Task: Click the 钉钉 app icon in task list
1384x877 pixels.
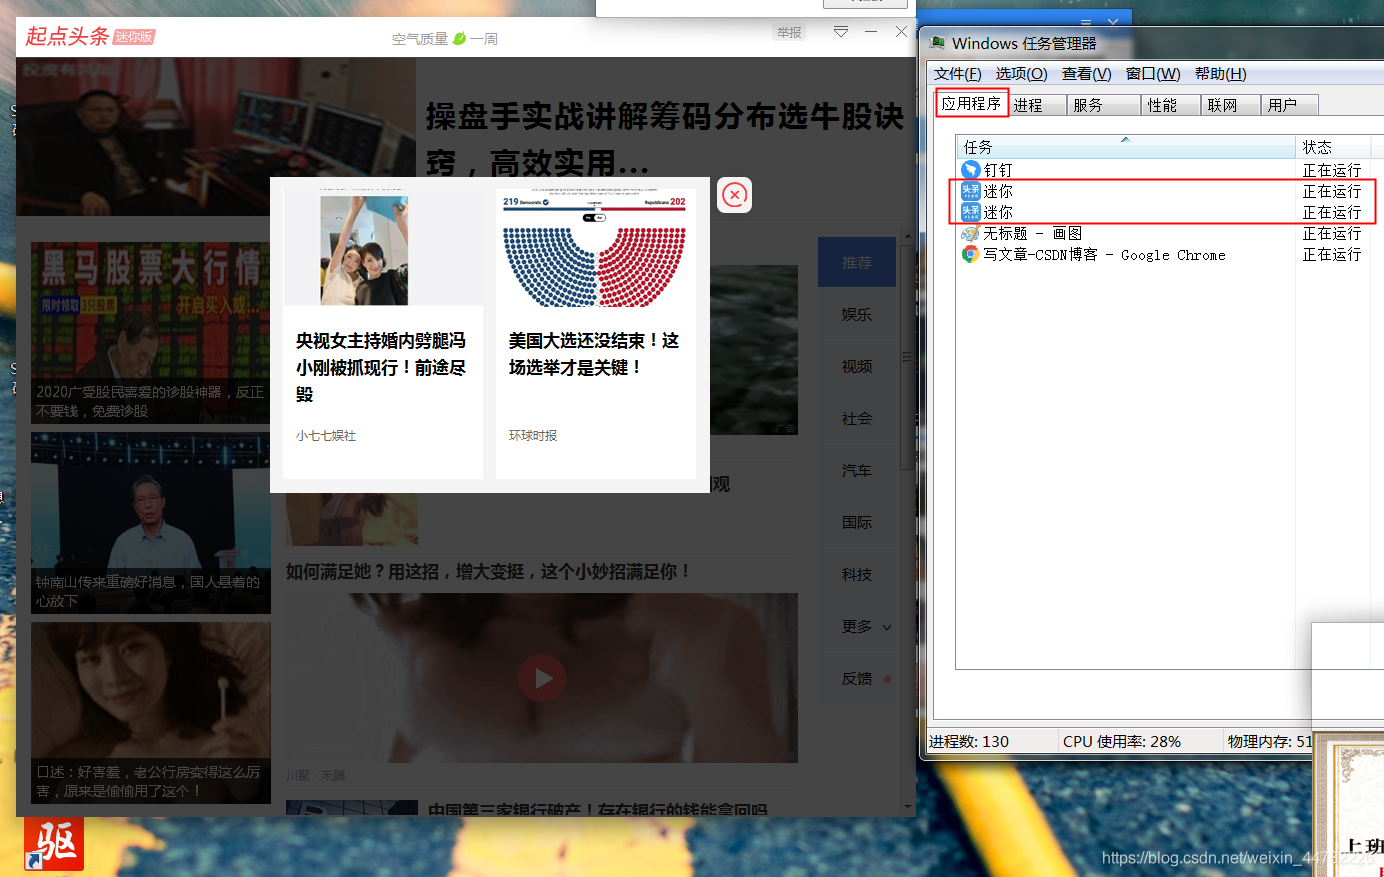Action: click(970, 170)
